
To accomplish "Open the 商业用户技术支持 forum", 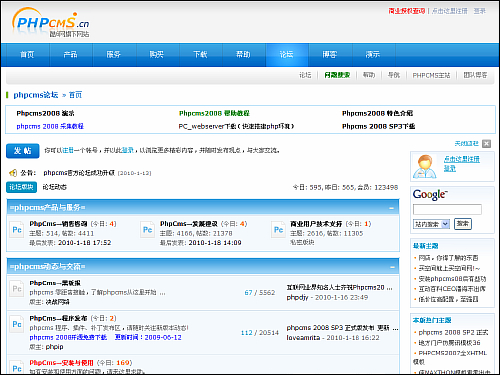I will [x=316, y=224].
